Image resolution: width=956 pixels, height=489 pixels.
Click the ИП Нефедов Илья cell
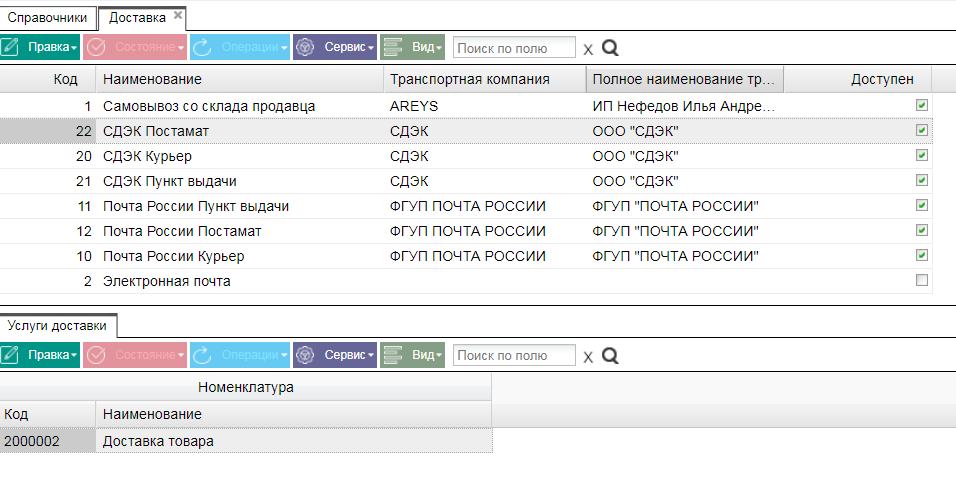tap(685, 106)
